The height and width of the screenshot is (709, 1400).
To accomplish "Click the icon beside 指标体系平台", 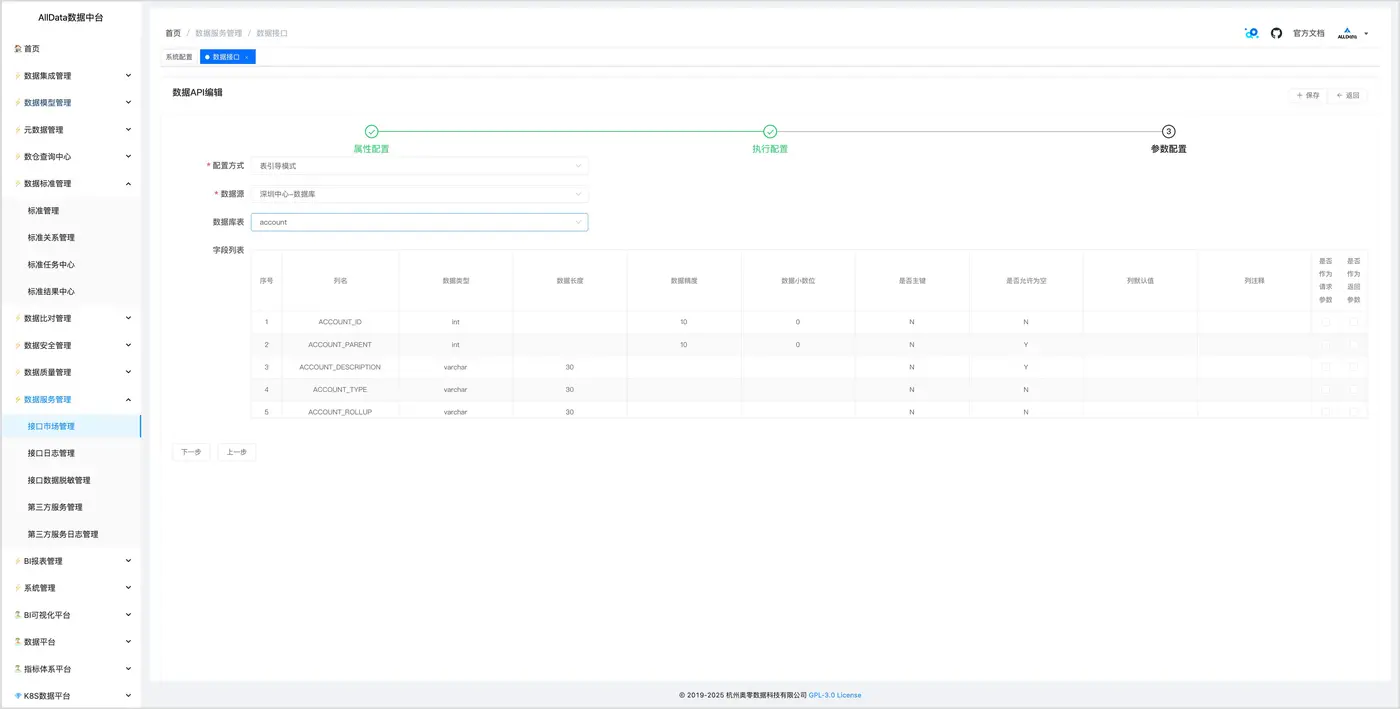I will [18, 669].
